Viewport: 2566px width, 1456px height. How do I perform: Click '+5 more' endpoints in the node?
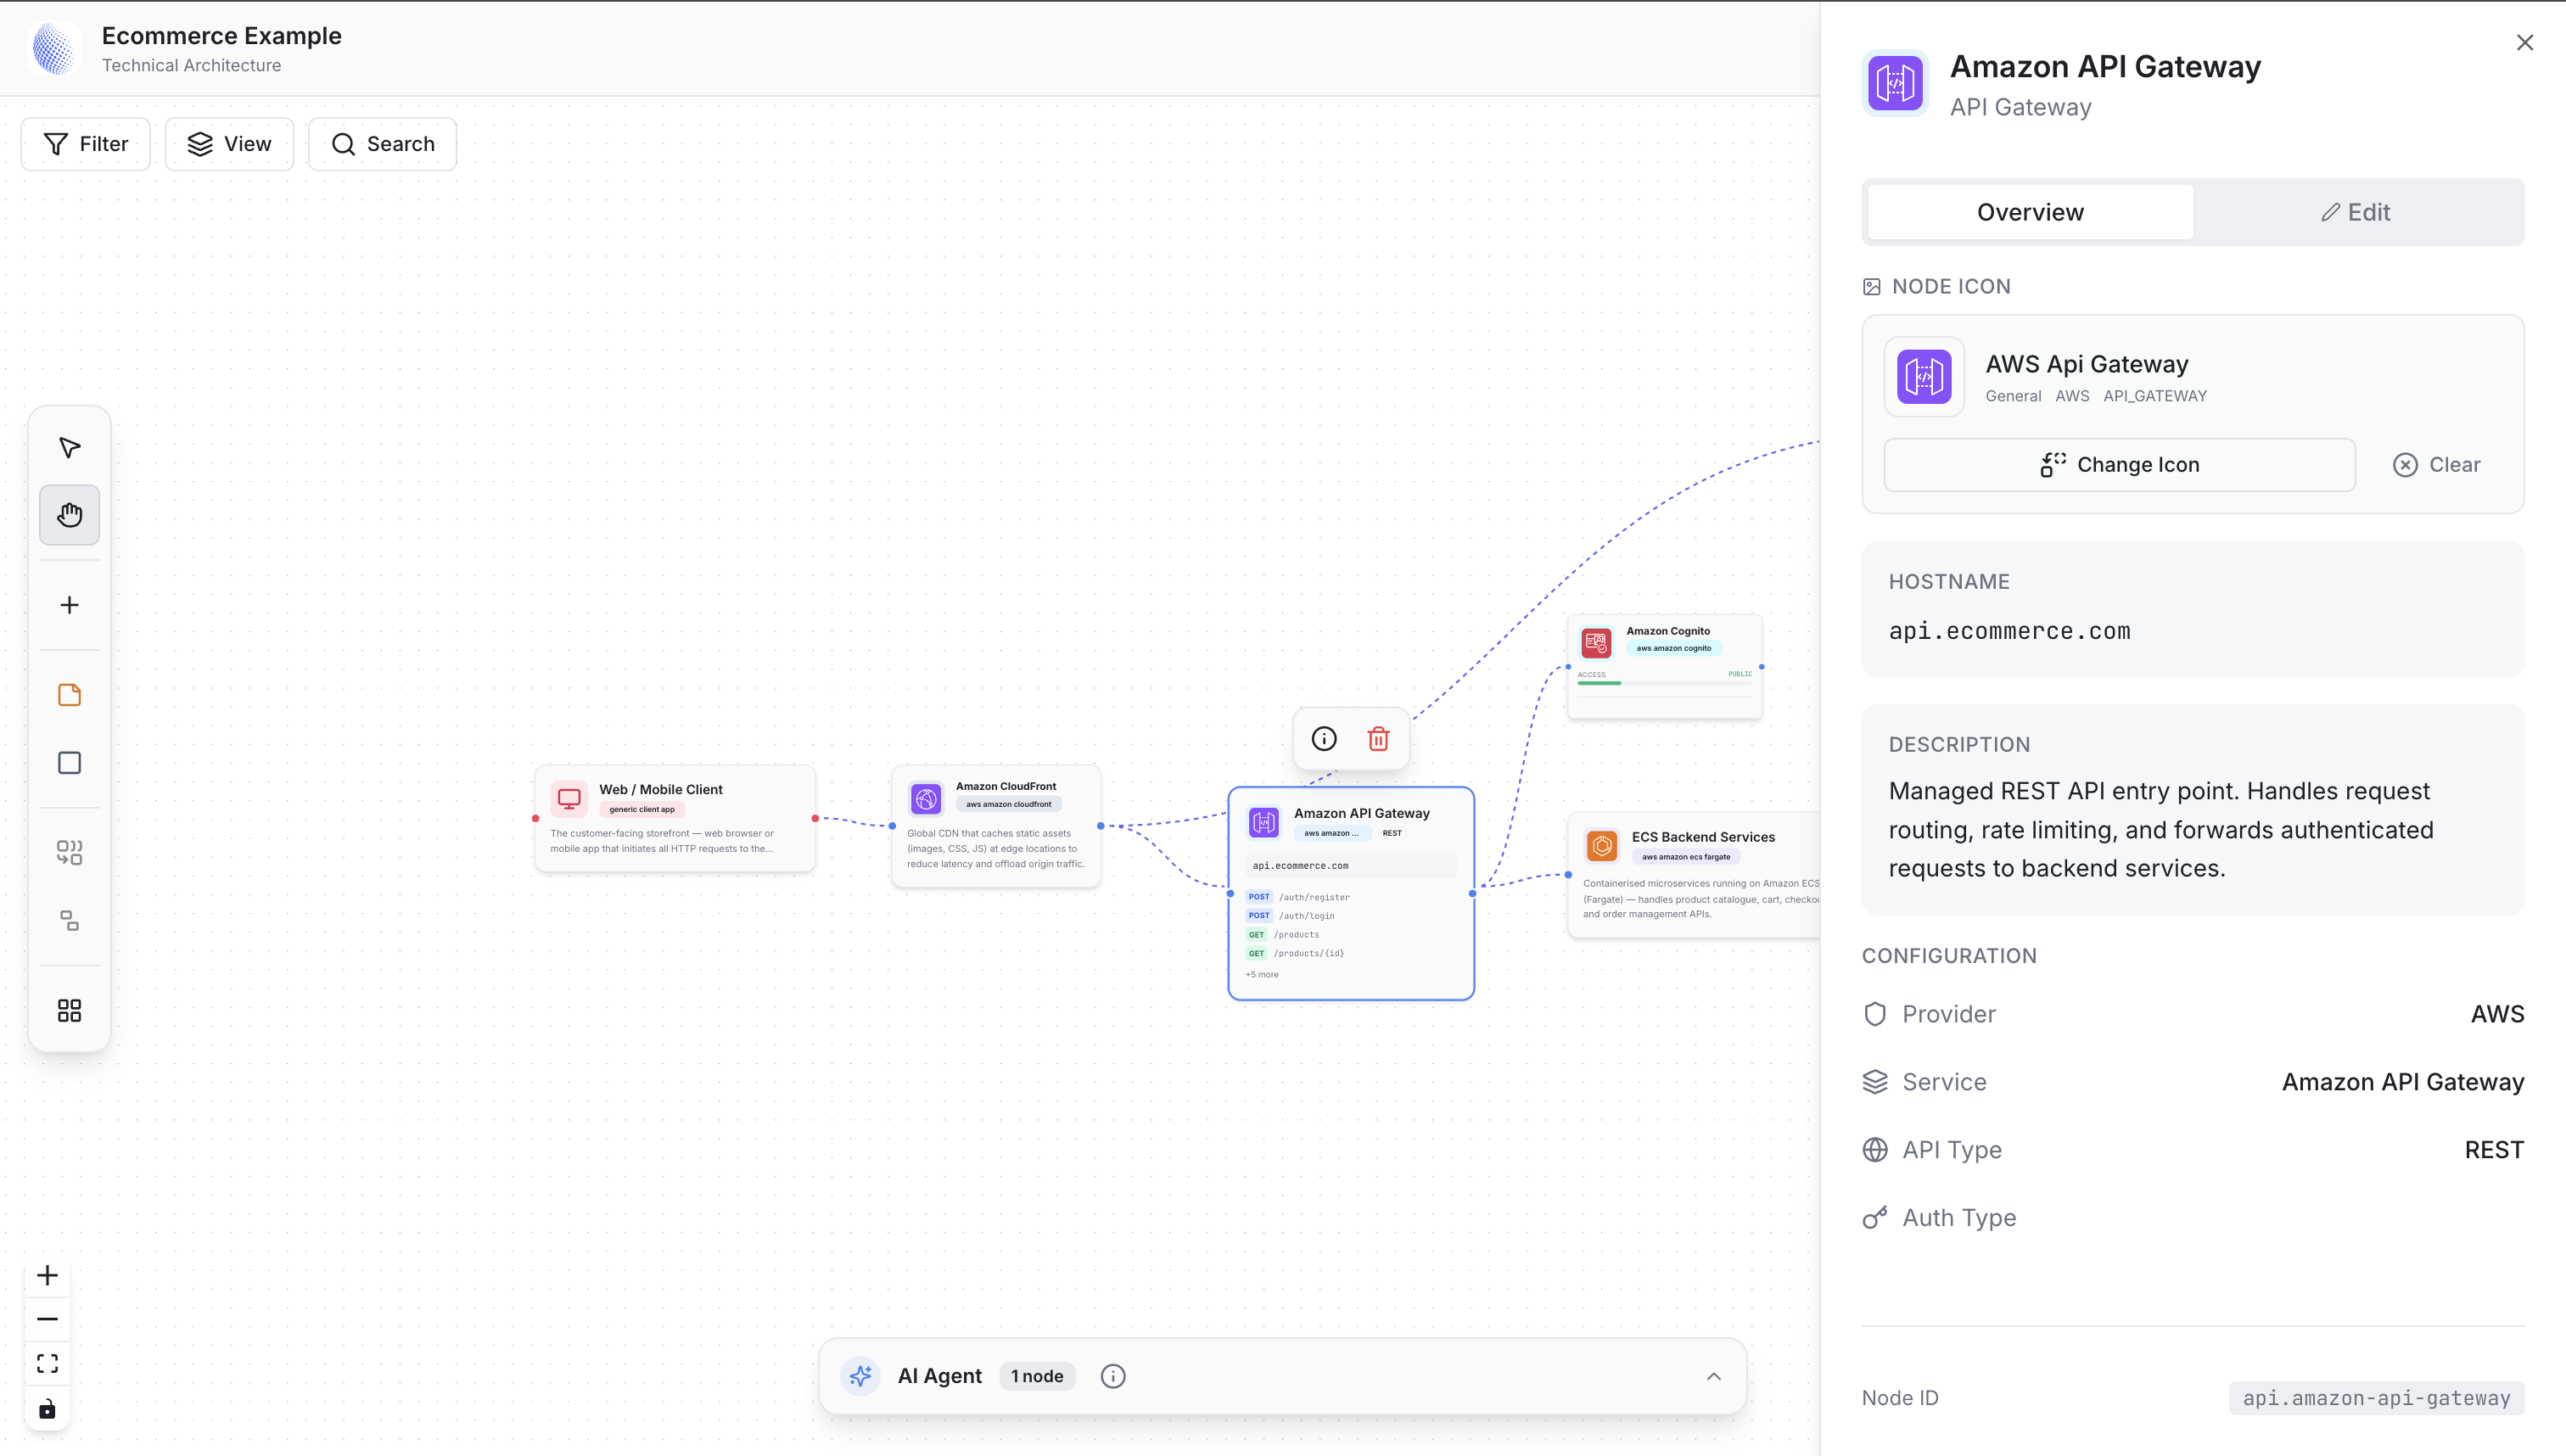pos(1261,974)
